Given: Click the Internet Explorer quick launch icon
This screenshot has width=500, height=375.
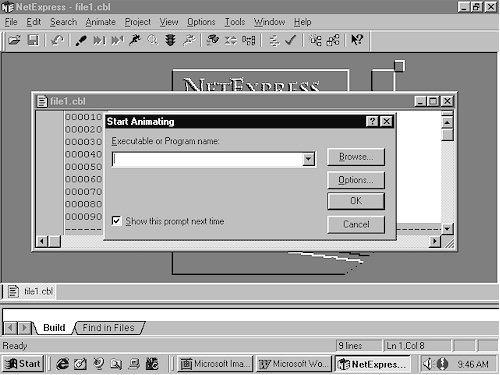Looking at the screenshot, I should [62, 364].
